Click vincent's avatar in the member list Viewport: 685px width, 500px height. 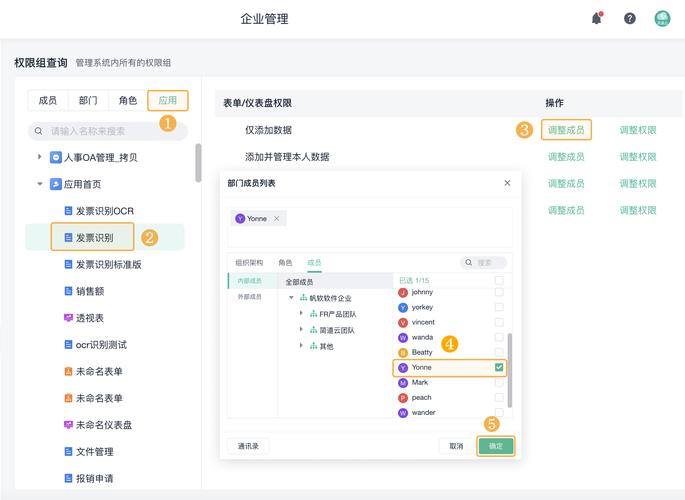403,323
